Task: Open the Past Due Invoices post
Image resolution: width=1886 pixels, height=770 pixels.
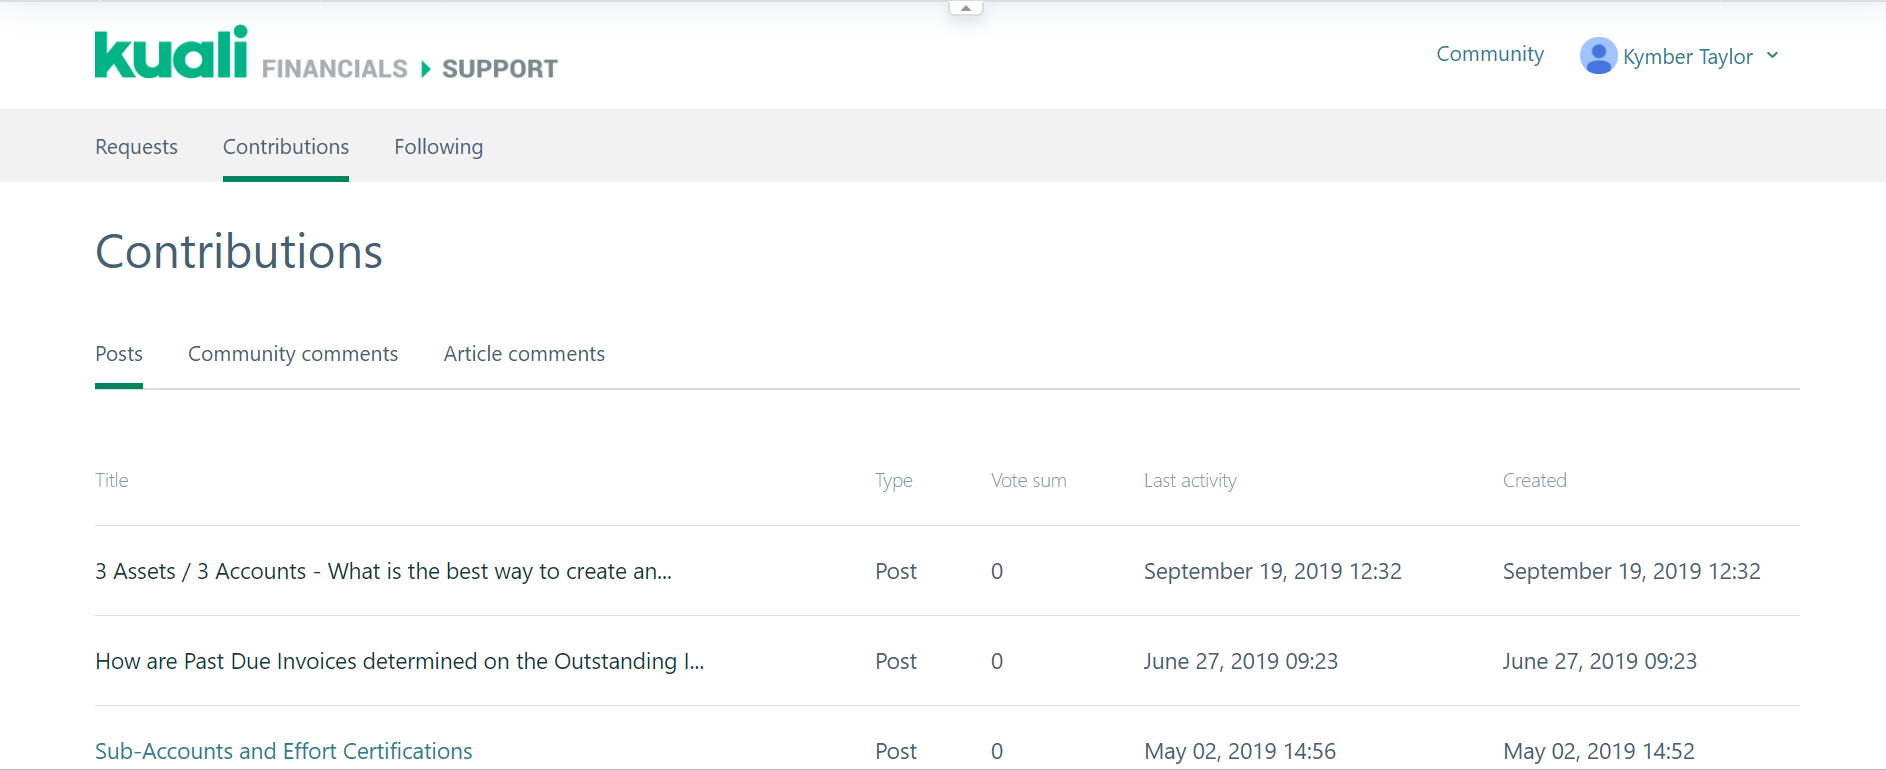Action: (399, 661)
